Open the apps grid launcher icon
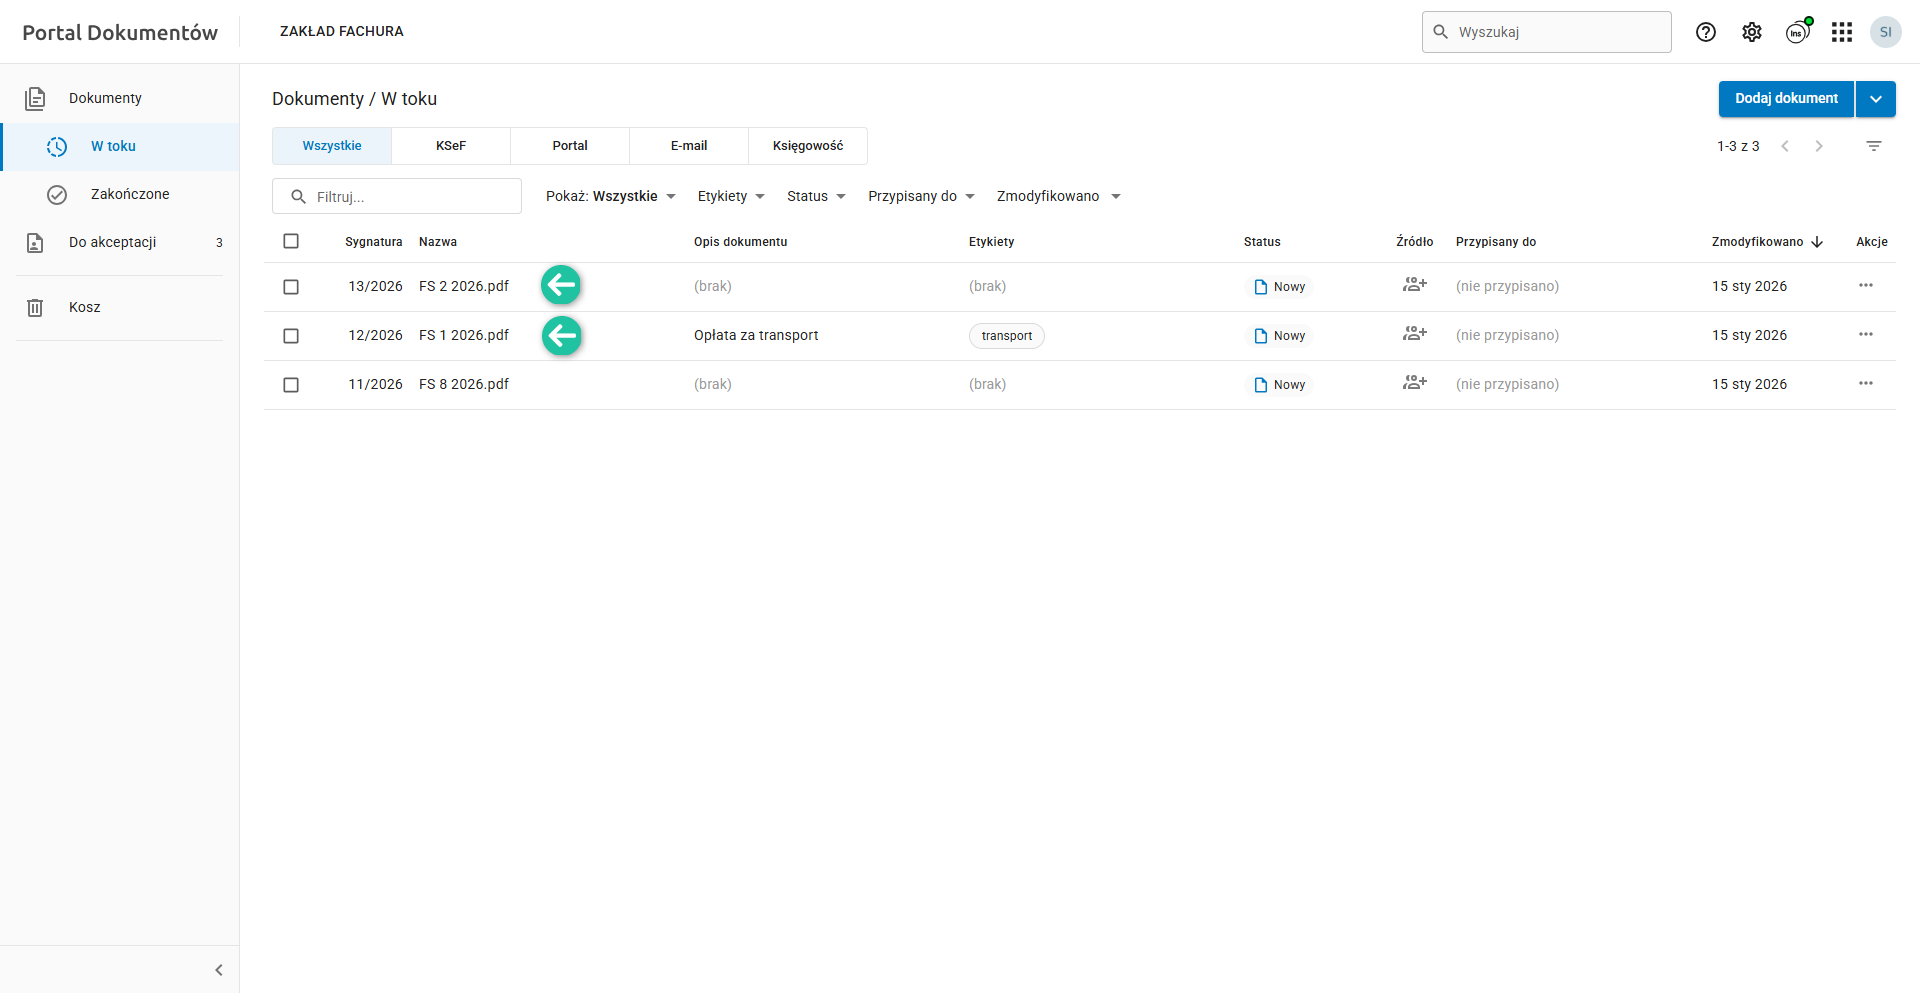 [1842, 32]
